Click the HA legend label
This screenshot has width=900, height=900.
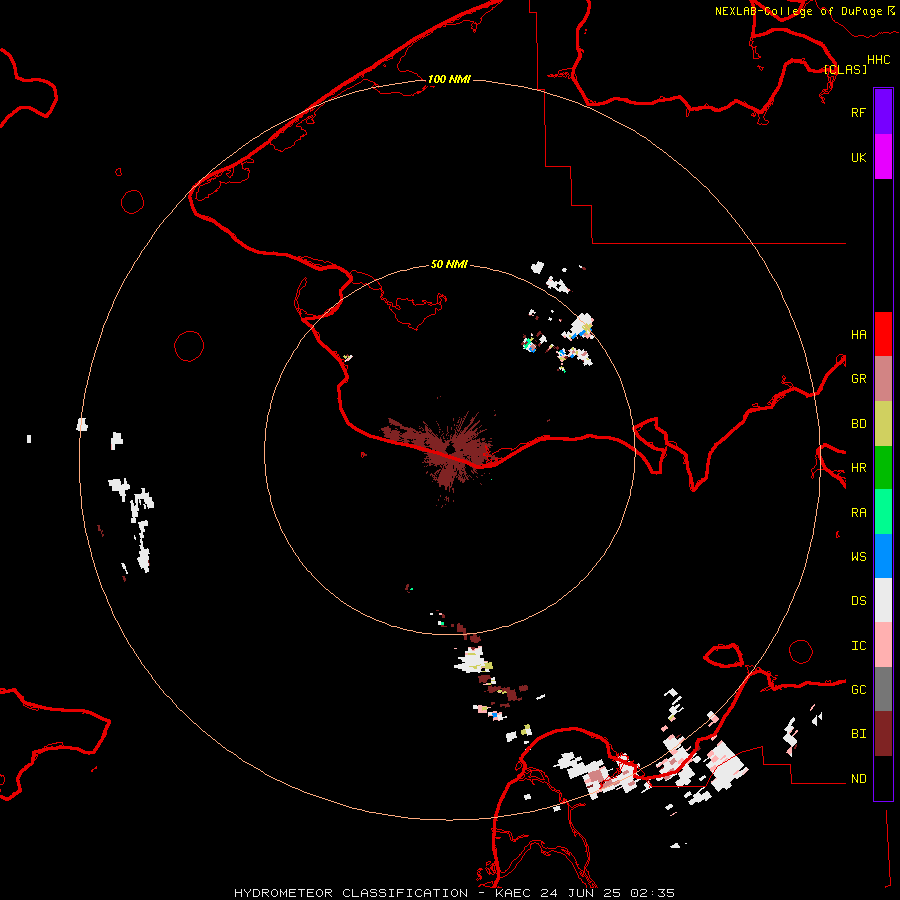point(858,335)
